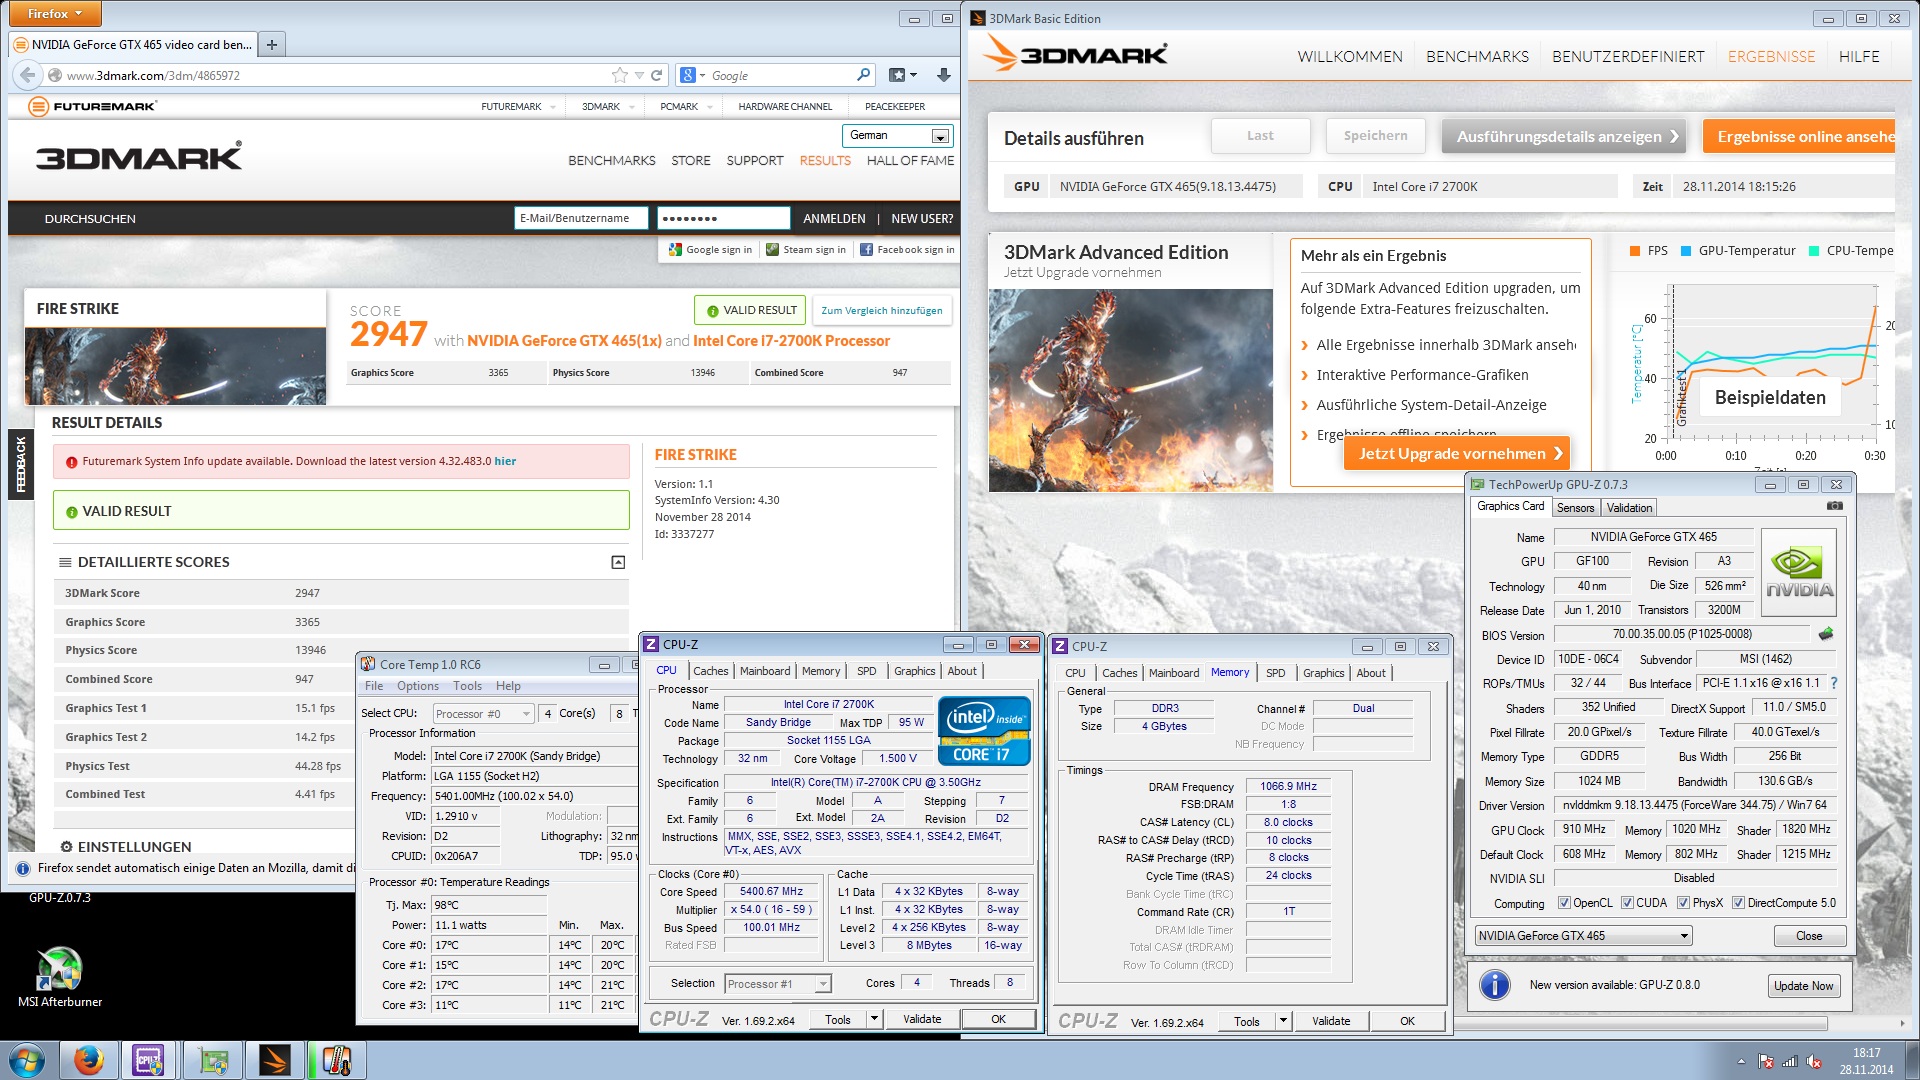Open volume control in system tray
The height and width of the screenshot is (1080, 1920).
[1814, 1061]
